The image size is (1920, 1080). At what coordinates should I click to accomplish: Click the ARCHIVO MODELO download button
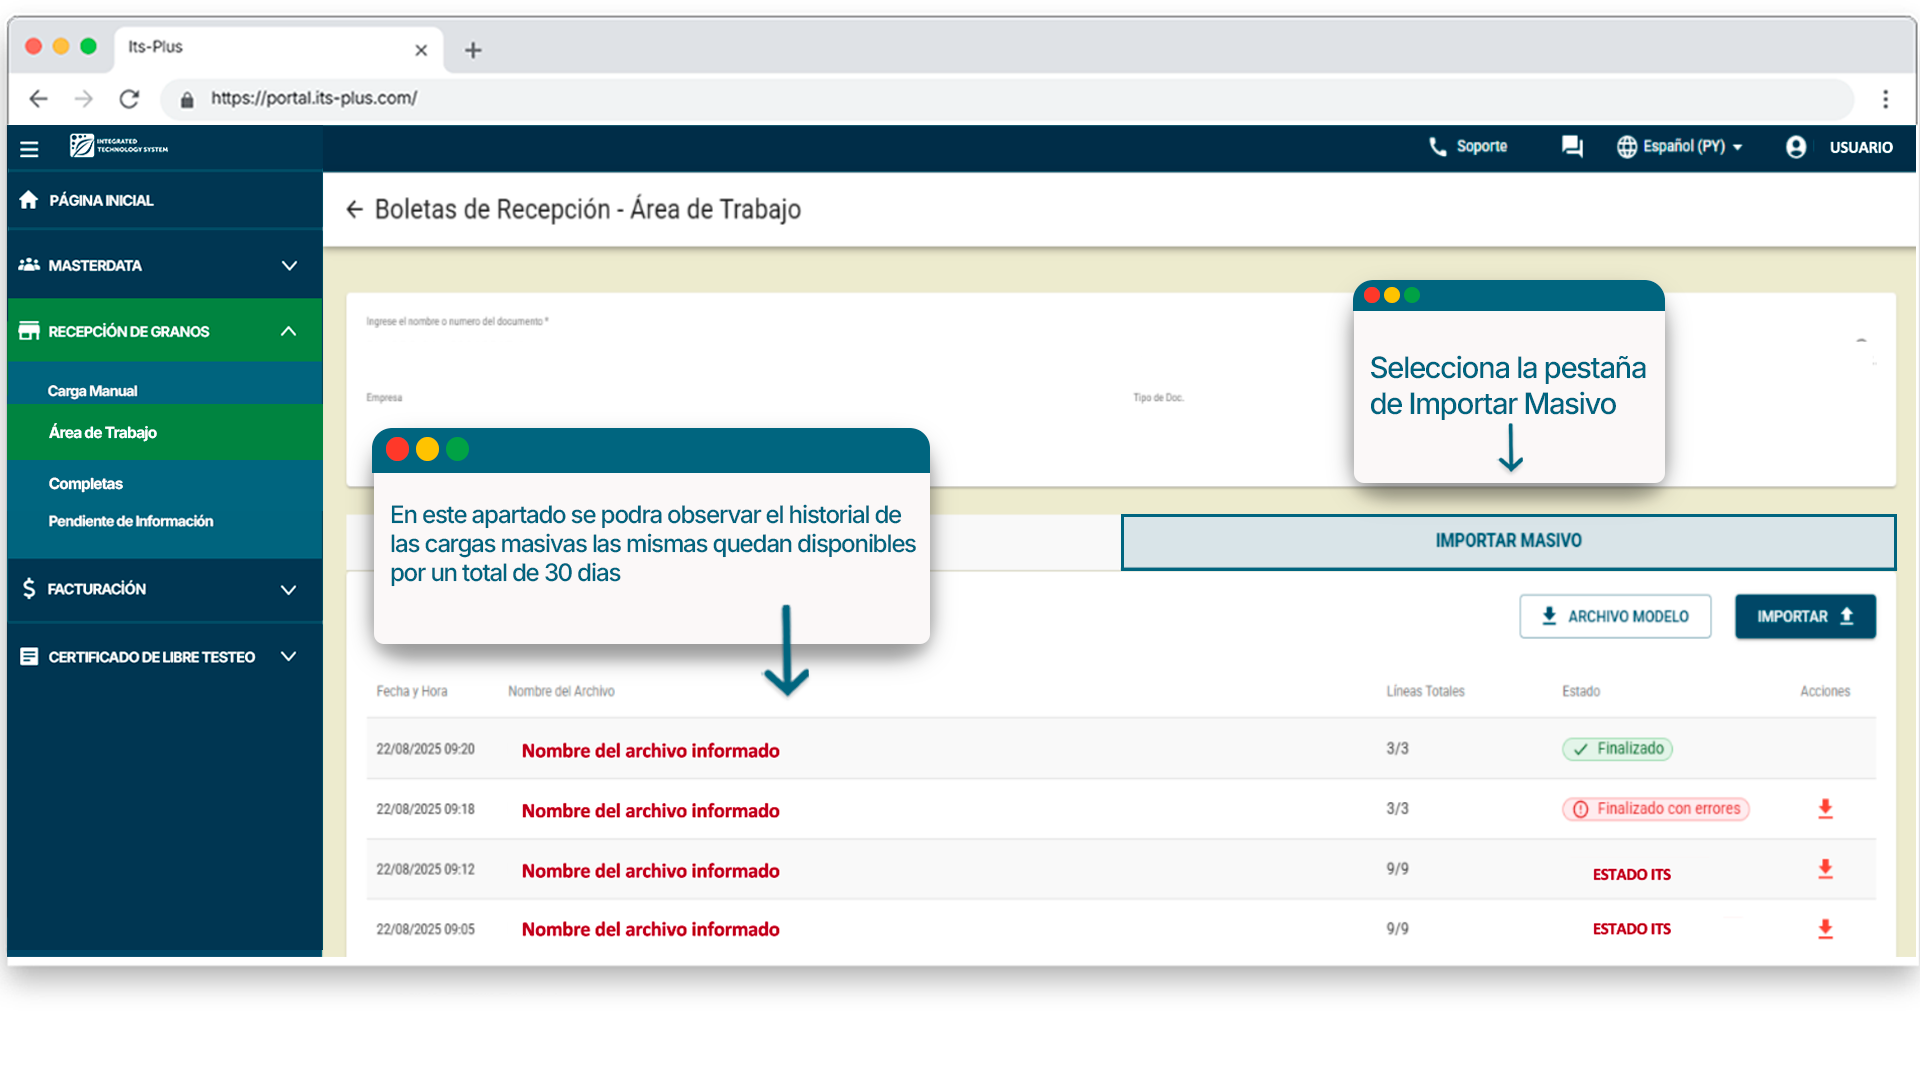[1614, 617]
